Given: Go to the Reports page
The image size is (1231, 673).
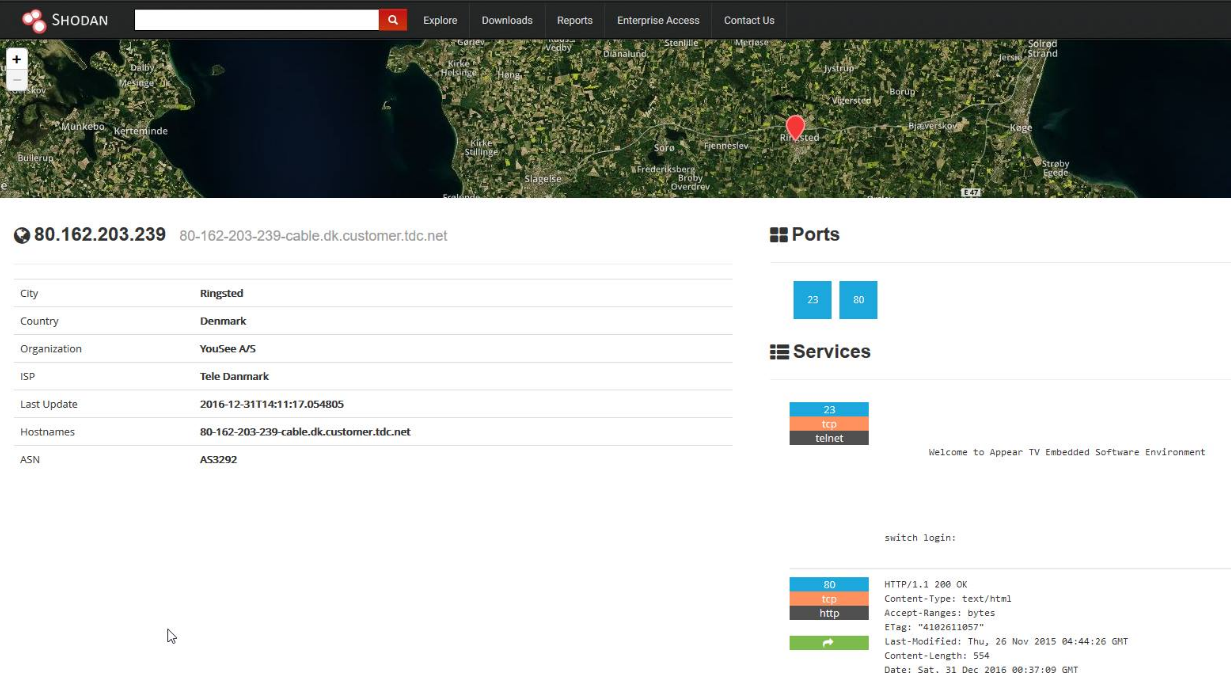Looking at the screenshot, I should 575,20.
